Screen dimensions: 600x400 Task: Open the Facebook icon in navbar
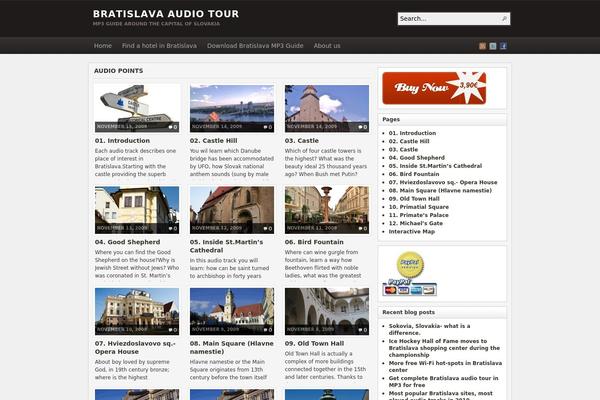click(x=503, y=46)
